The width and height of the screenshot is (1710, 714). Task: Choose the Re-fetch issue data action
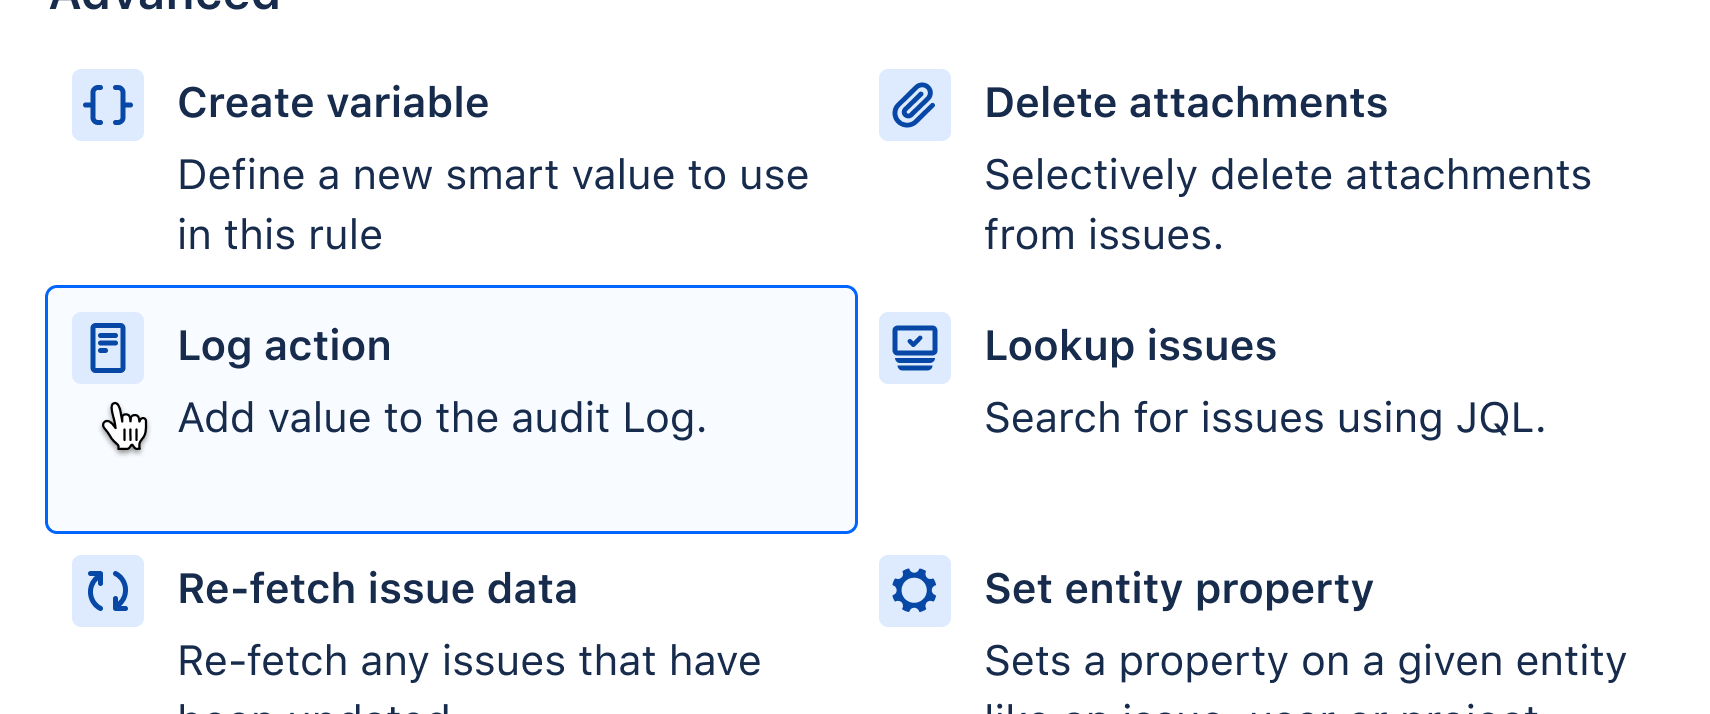pos(377,589)
